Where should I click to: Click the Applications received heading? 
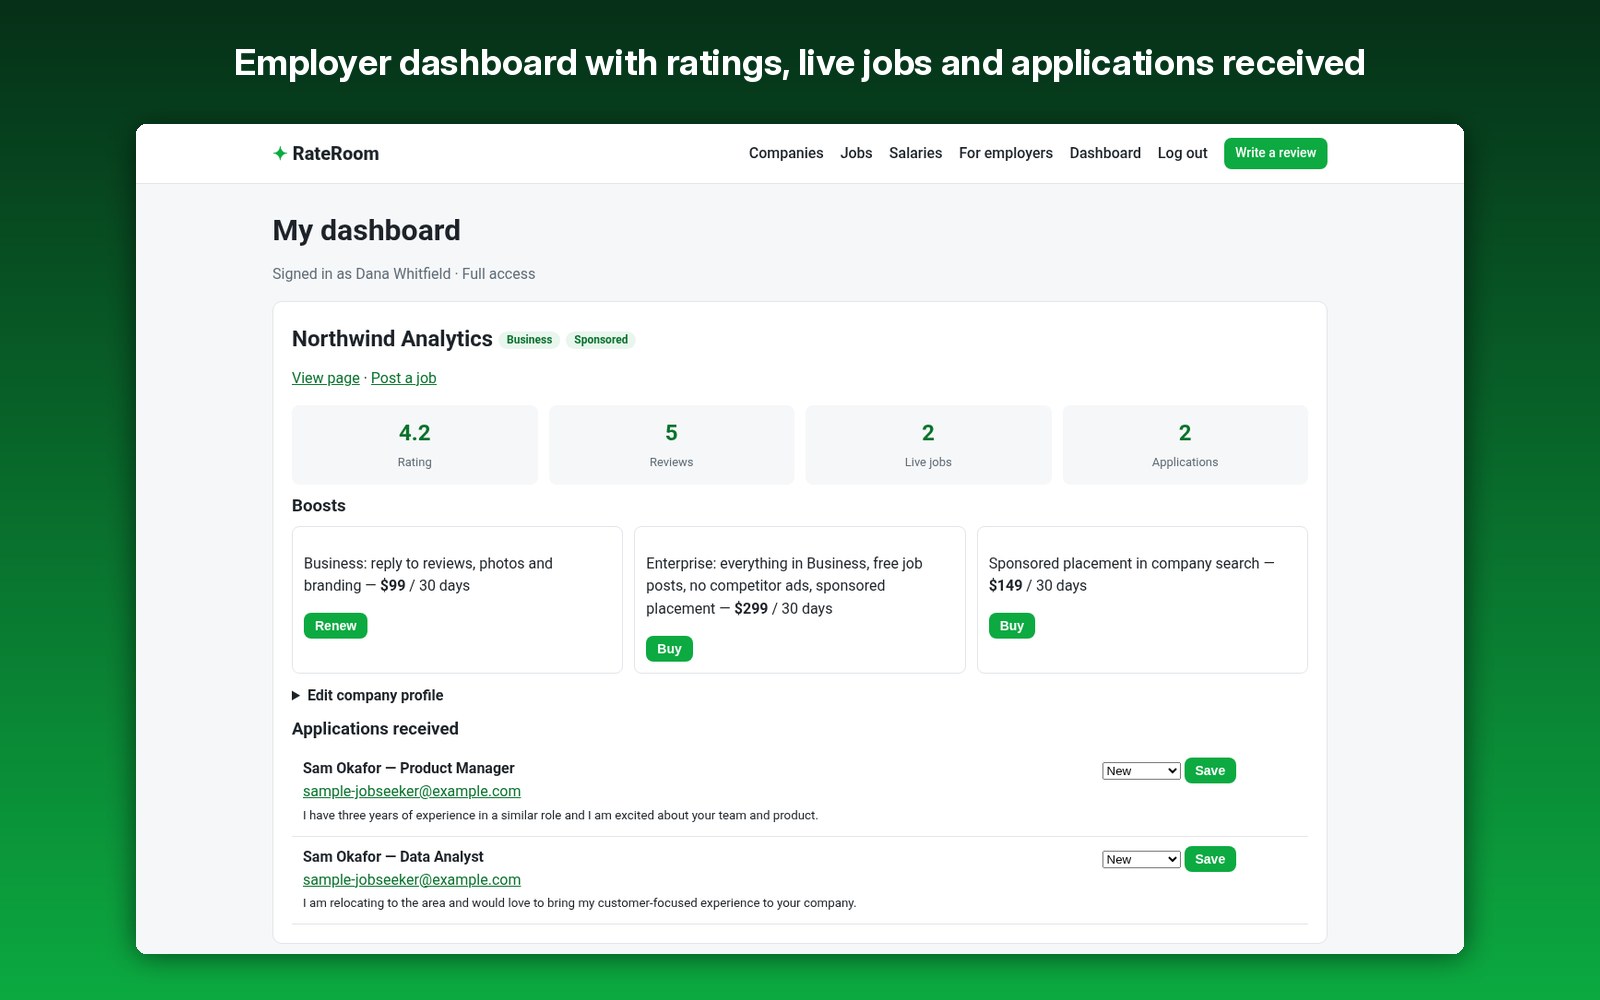click(375, 729)
